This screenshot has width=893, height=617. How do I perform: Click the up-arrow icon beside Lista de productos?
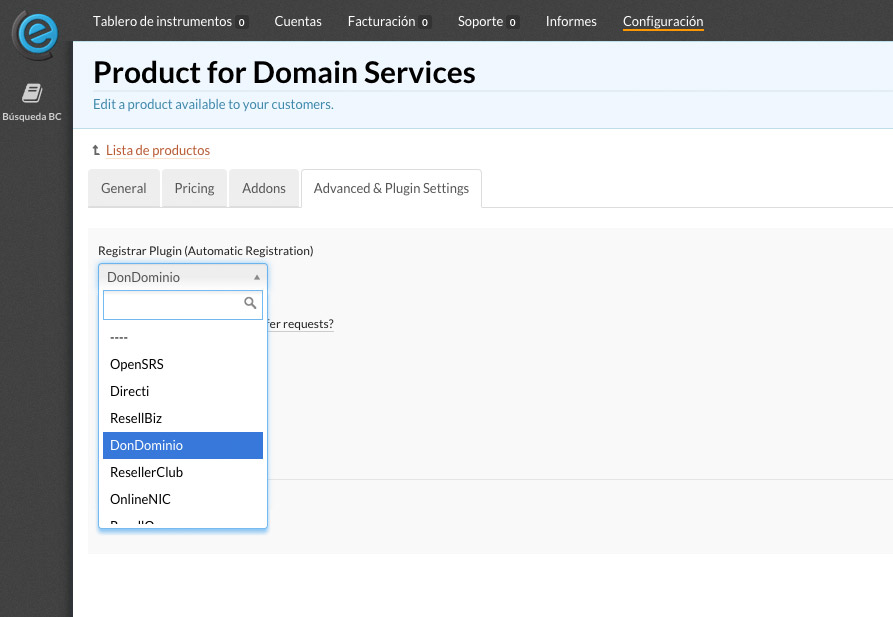pyautogui.click(x=96, y=150)
